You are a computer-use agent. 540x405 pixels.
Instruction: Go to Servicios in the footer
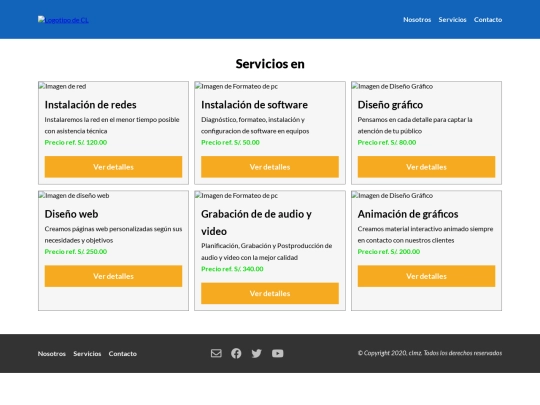pyautogui.click(x=87, y=354)
